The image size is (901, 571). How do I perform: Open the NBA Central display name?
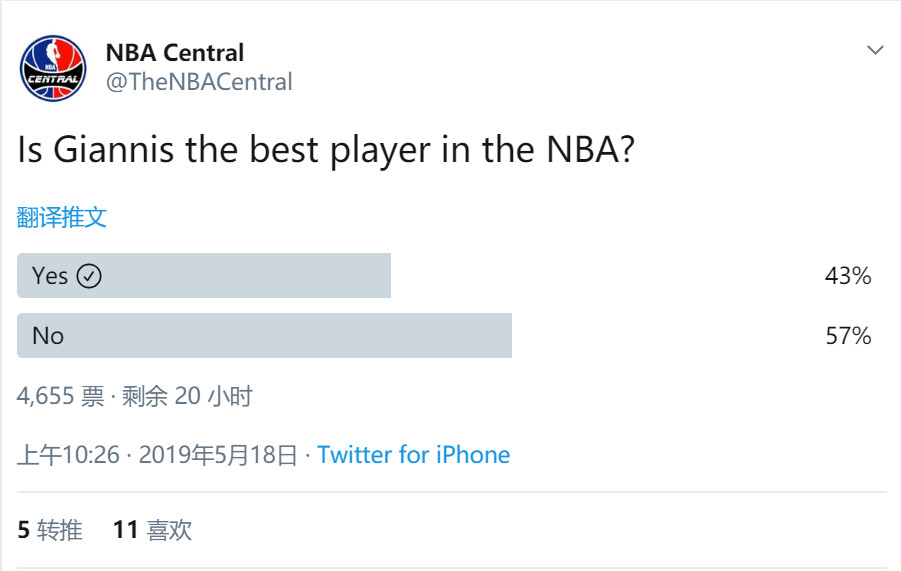[x=174, y=52]
